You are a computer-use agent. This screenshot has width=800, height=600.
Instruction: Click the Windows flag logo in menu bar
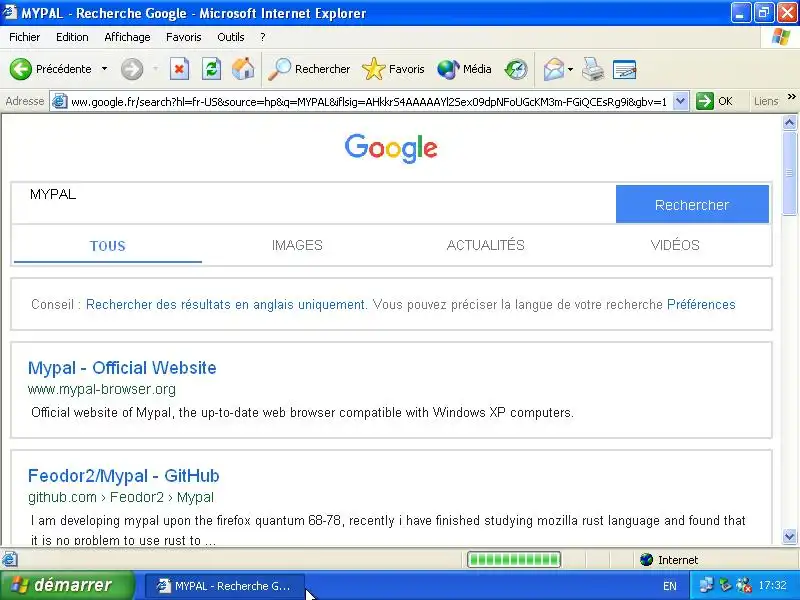780,37
